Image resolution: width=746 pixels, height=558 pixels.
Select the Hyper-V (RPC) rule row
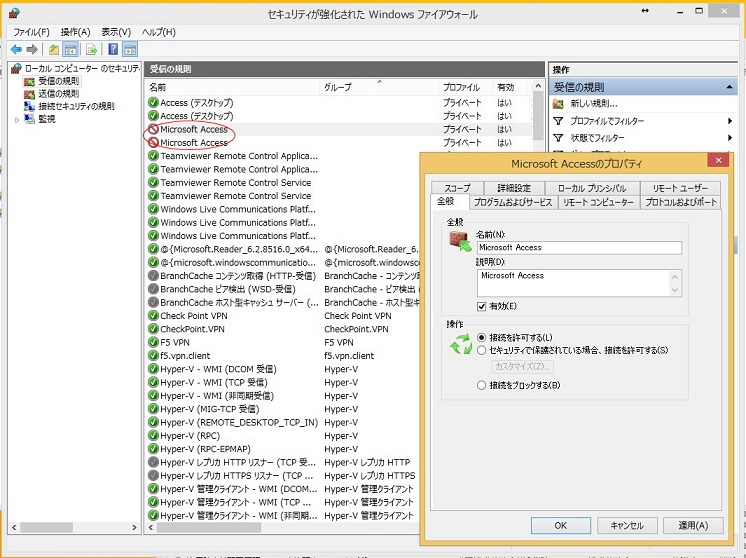(283, 436)
